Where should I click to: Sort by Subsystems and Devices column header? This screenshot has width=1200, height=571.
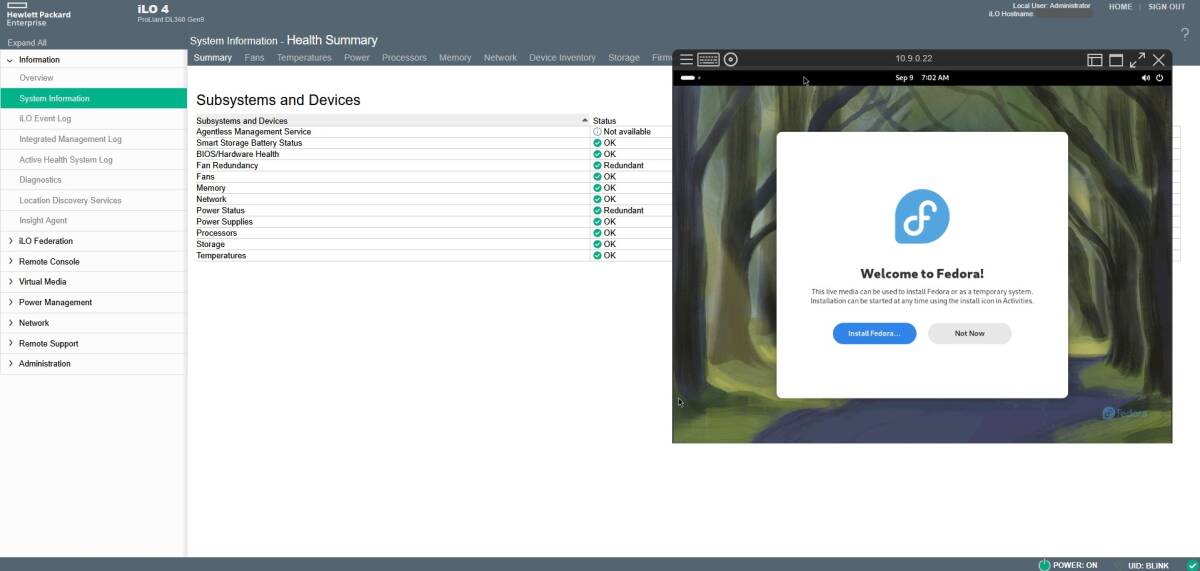click(393, 121)
